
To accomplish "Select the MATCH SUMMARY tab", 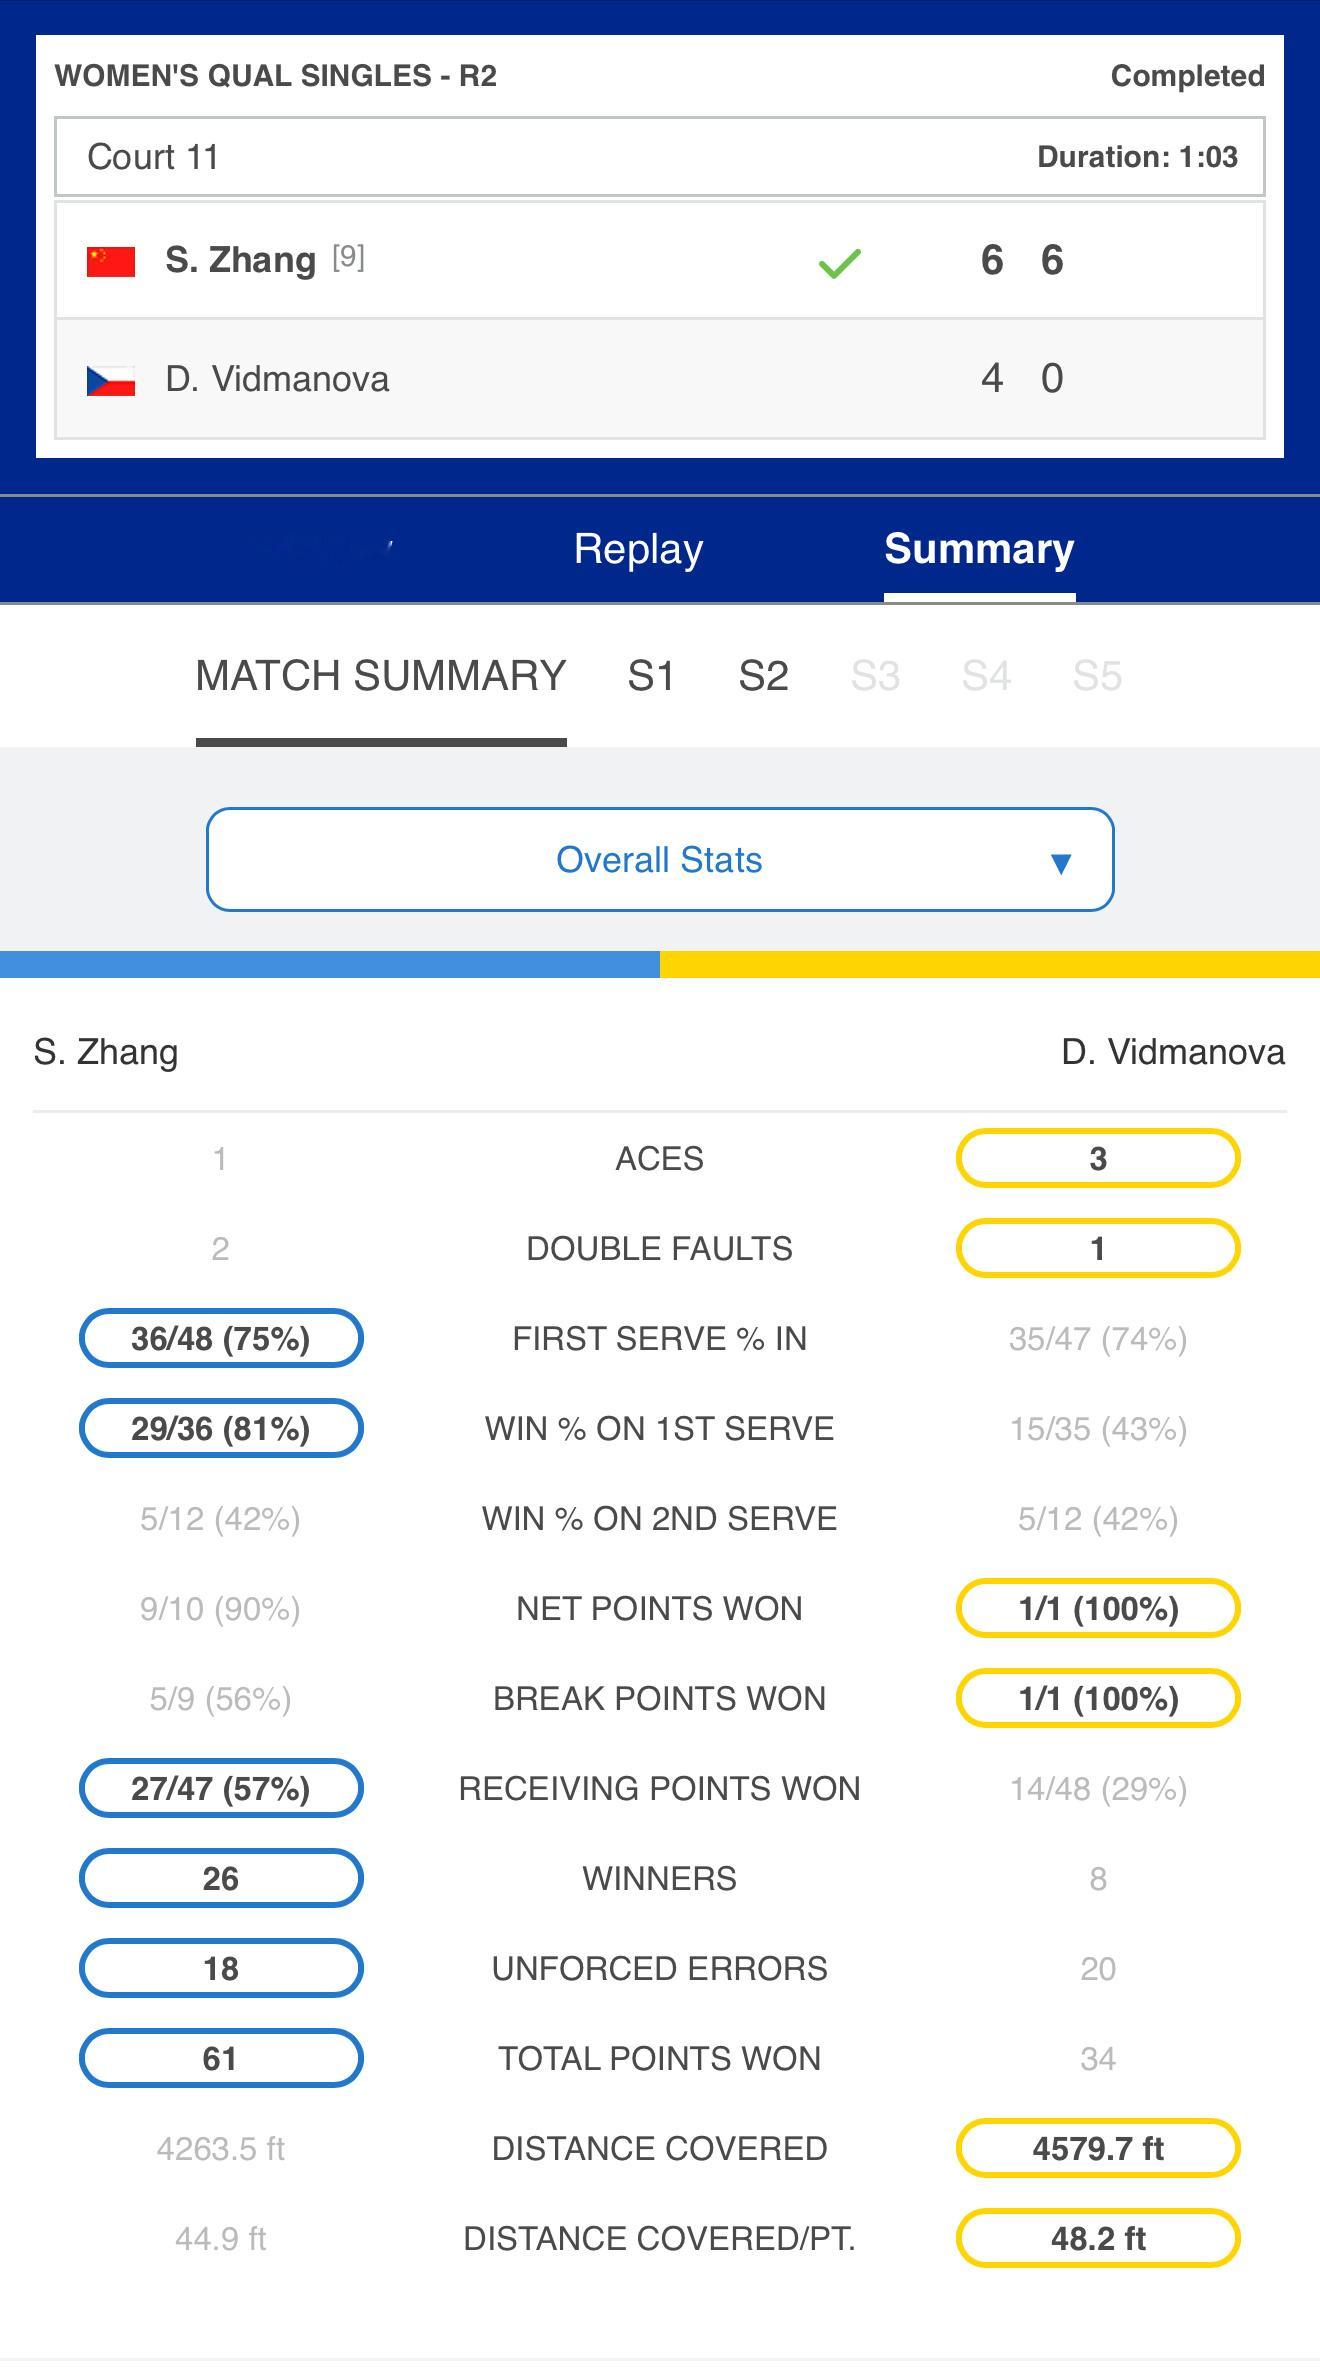I will click(381, 676).
